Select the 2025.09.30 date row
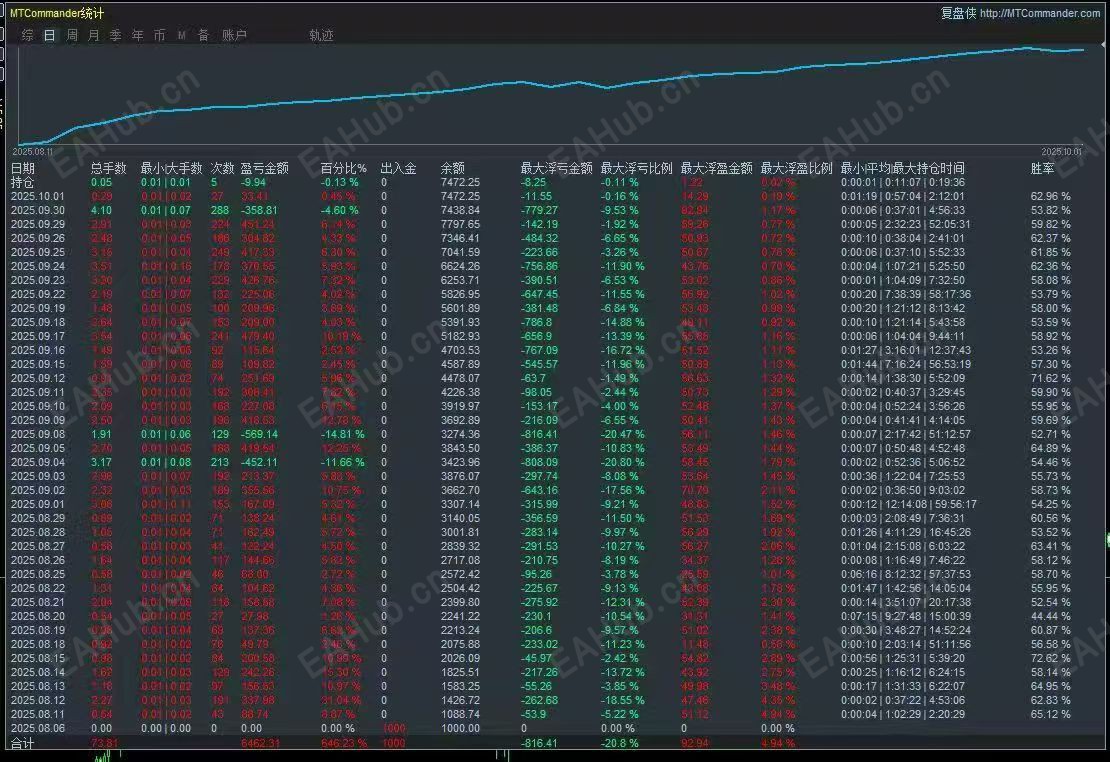This screenshot has width=1110, height=762. pos(38,210)
